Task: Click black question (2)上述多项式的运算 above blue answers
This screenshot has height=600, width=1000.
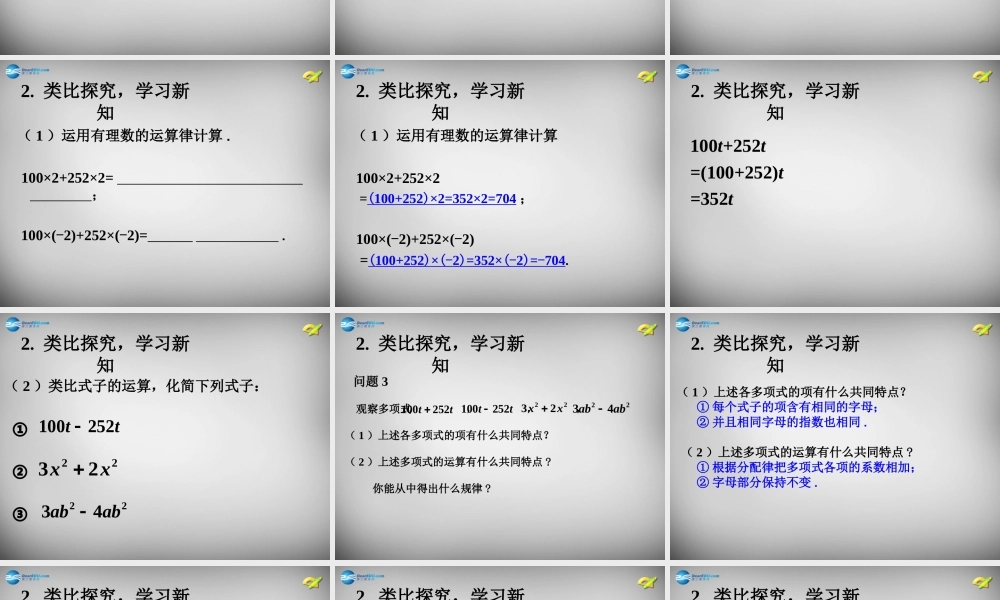Action: click(800, 452)
